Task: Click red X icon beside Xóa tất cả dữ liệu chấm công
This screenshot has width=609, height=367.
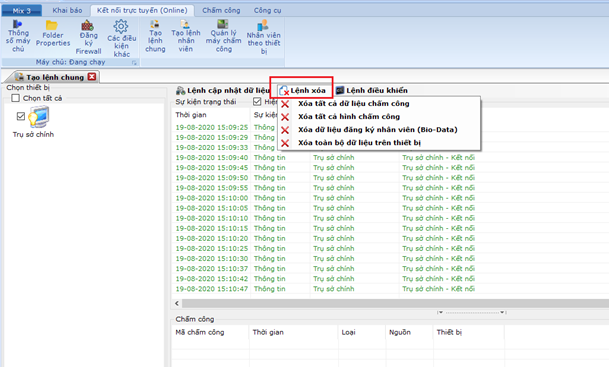Action: coord(285,104)
